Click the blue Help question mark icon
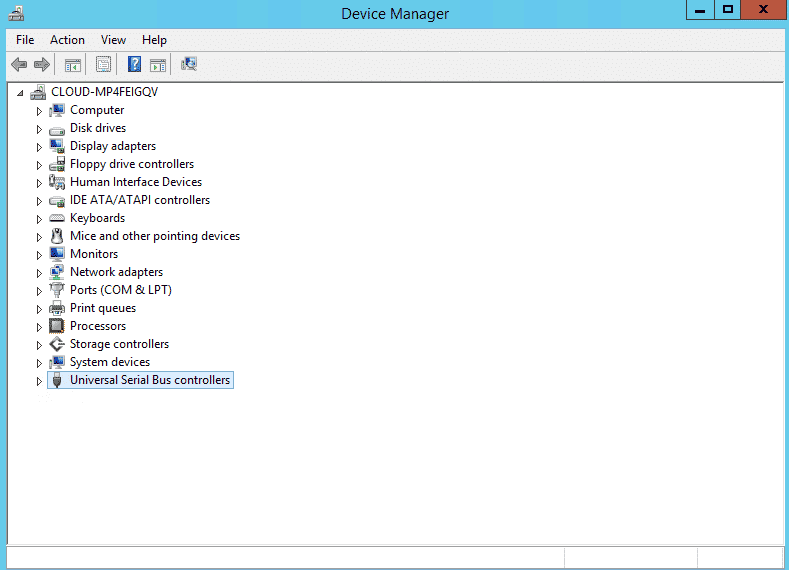The height and width of the screenshot is (570, 789). (134, 64)
